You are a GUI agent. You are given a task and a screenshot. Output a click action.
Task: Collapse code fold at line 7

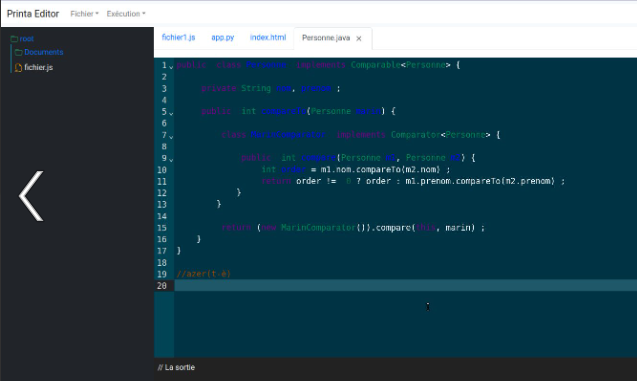click(171, 136)
